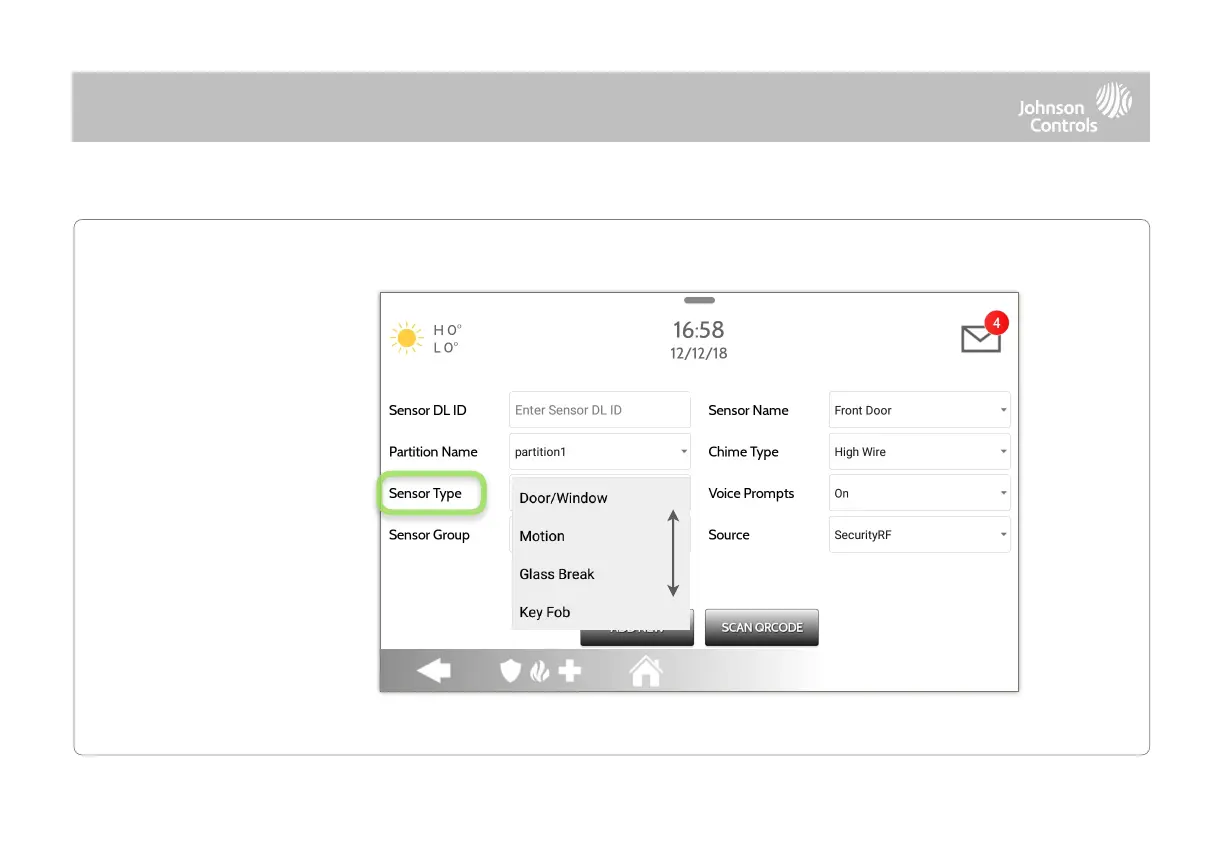
Task: Tap the security shield icon
Action: [511, 672]
